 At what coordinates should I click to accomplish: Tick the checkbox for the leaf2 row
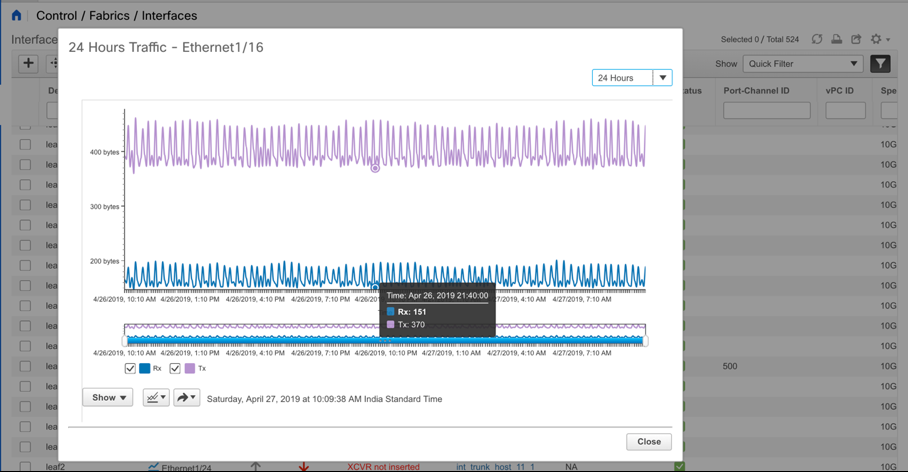point(25,467)
